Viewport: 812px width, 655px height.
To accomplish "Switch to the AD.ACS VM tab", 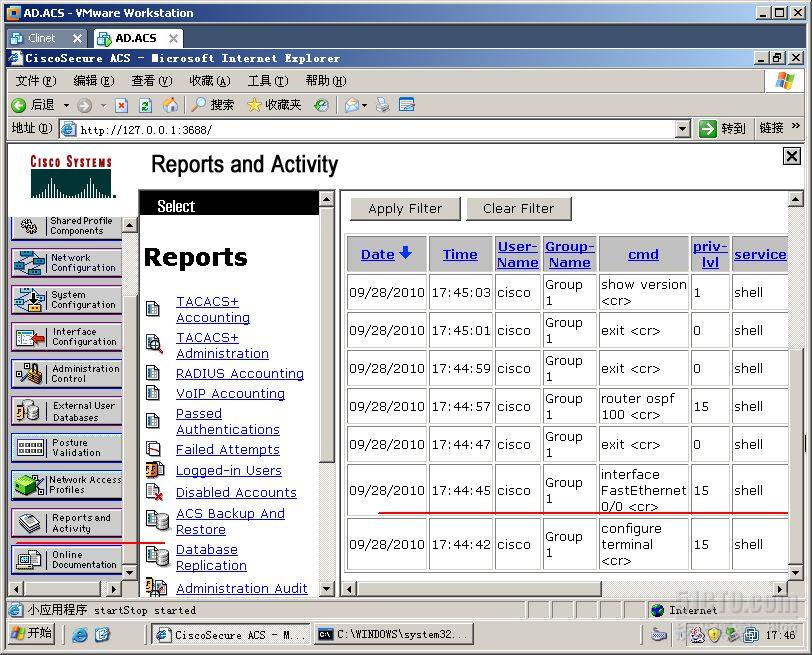I will pyautogui.click(x=136, y=38).
